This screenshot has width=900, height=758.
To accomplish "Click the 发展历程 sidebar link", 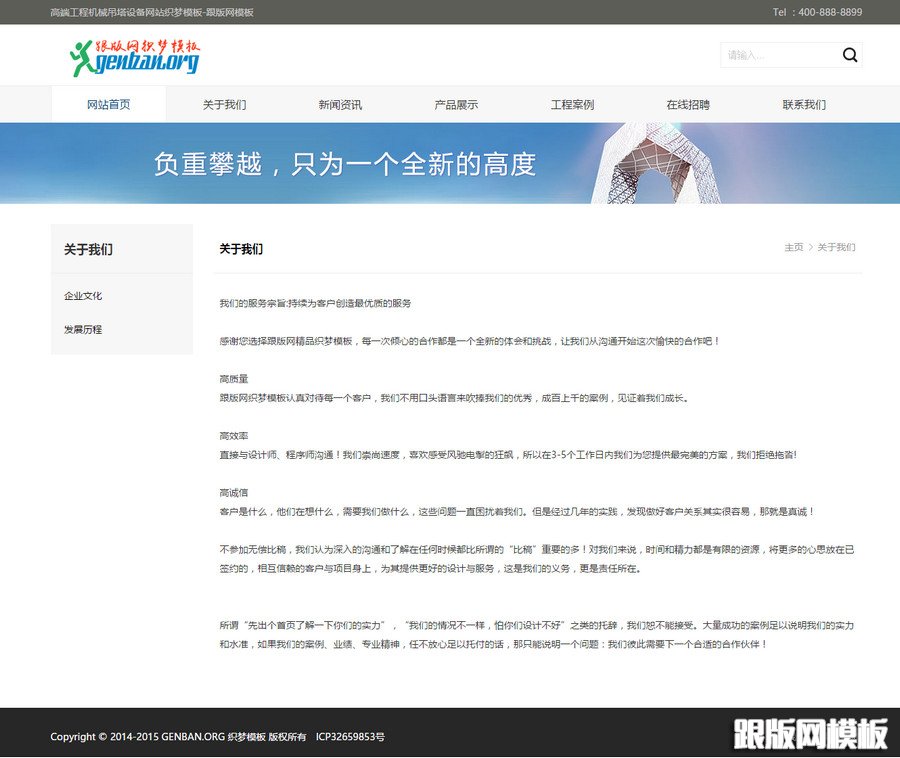I will 82,329.
